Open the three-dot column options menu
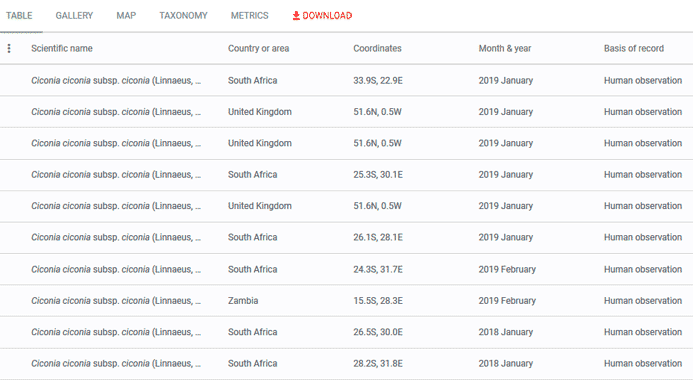The width and height of the screenshot is (693, 380). coord(9,49)
